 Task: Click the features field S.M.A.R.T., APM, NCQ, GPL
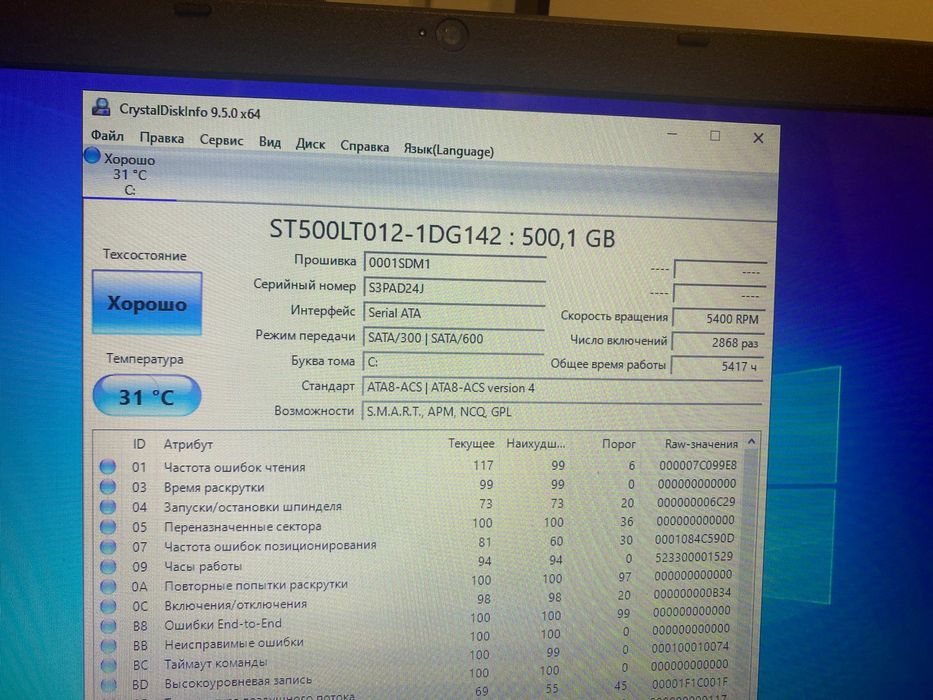[562, 412]
